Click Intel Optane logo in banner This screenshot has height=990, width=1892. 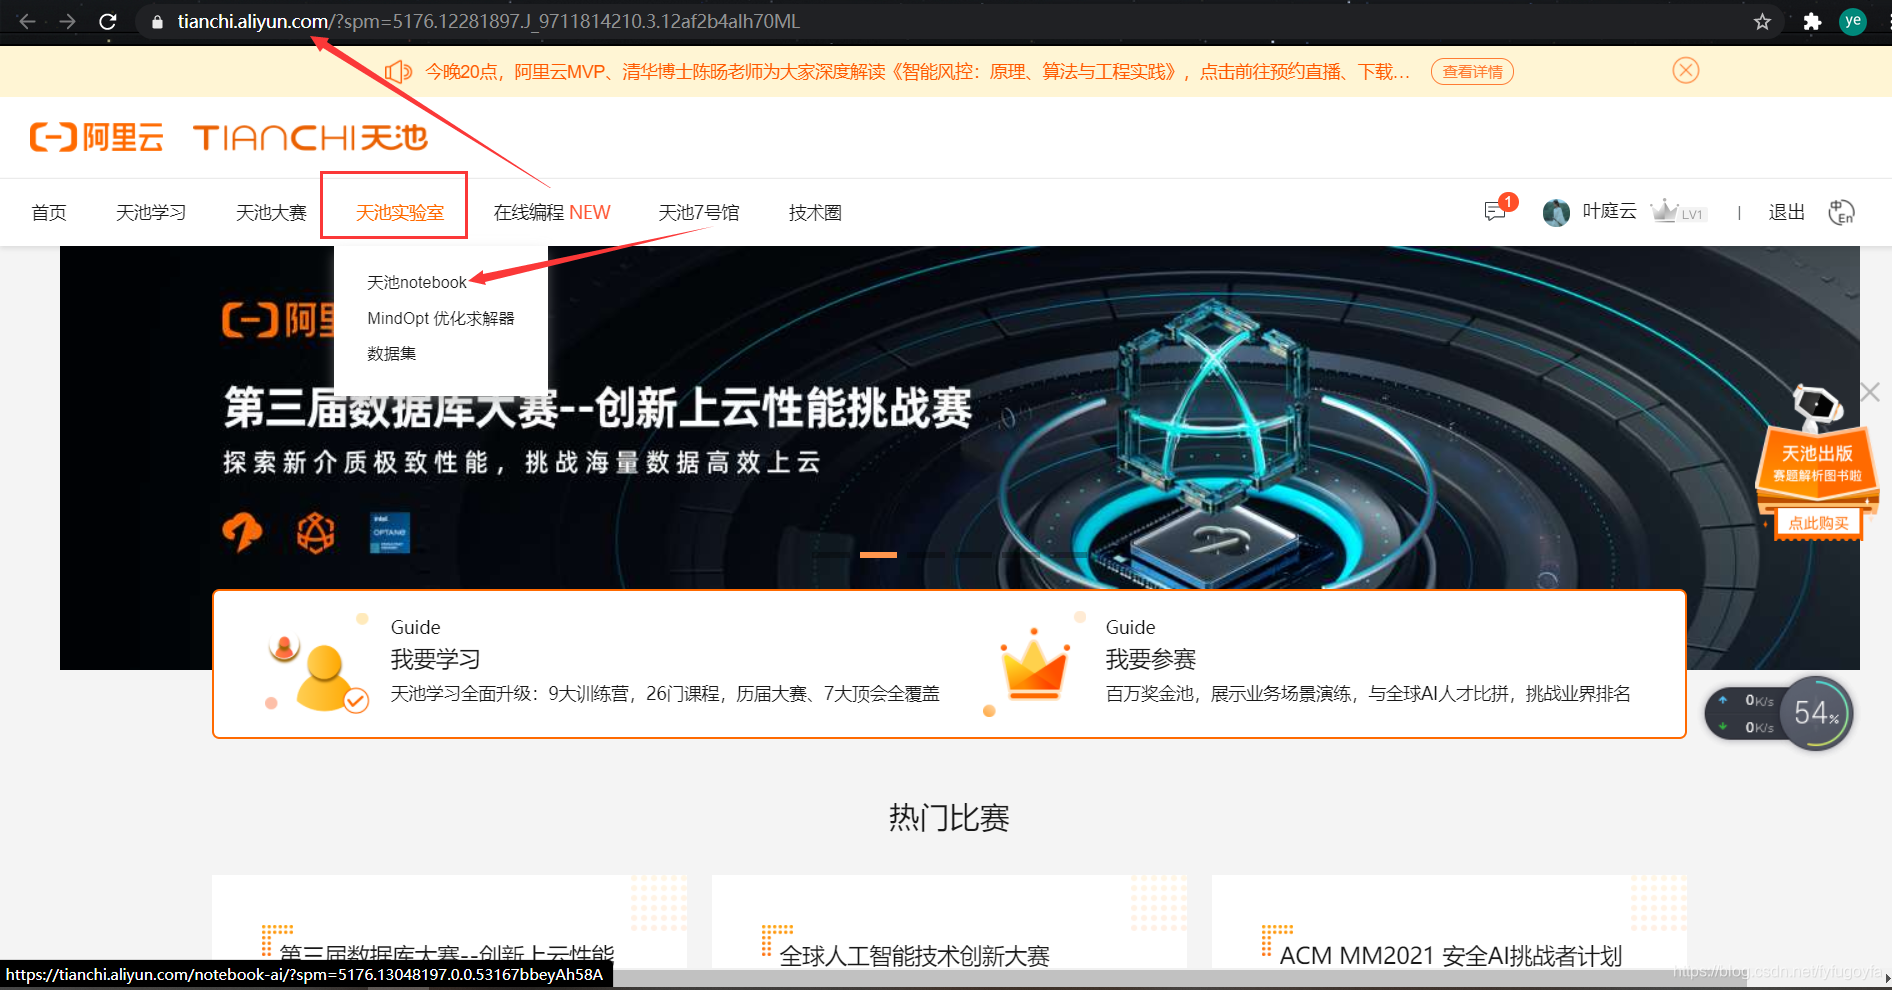pos(390,532)
